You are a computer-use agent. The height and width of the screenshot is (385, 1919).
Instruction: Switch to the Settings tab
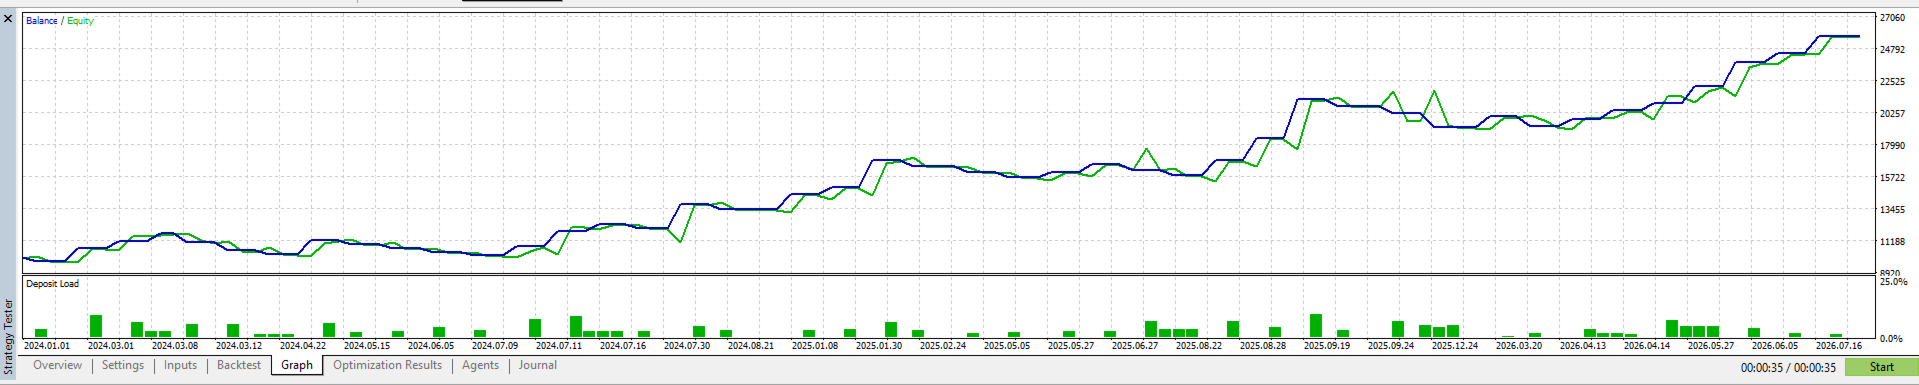[123, 366]
